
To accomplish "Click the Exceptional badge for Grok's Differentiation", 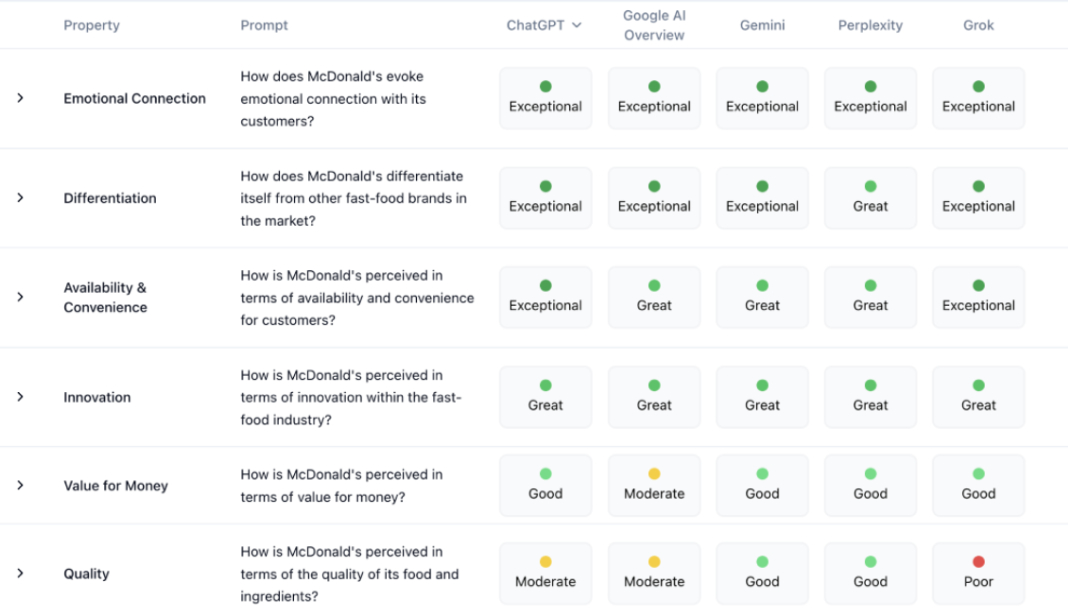I will click(x=978, y=197).
